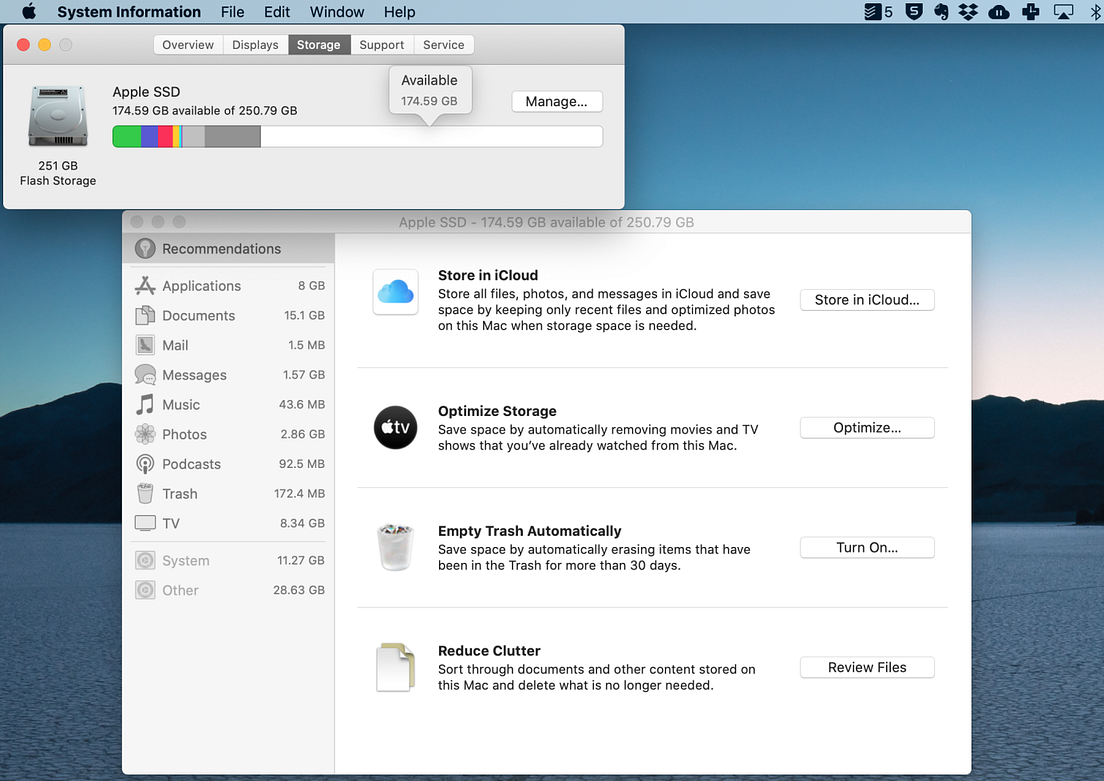Select the Photos icon in the sidebar
The height and width of the screenshot is (781, 1104).
pyautogui.click(x=144, y=434)
